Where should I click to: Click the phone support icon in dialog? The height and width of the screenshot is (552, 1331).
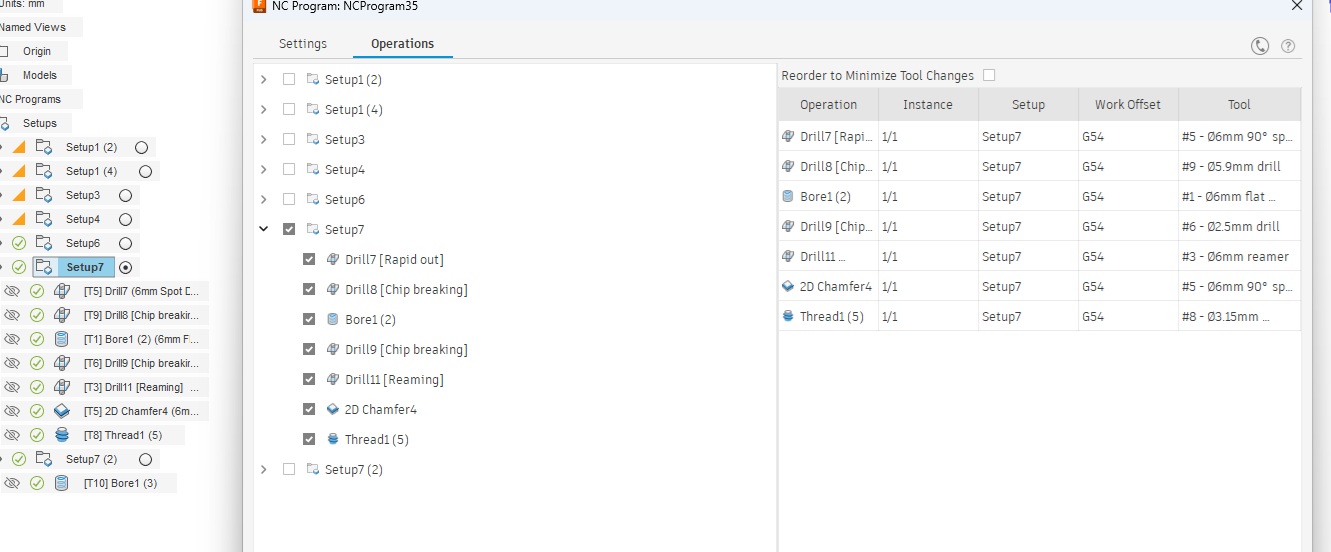[x=1260, y=46]
